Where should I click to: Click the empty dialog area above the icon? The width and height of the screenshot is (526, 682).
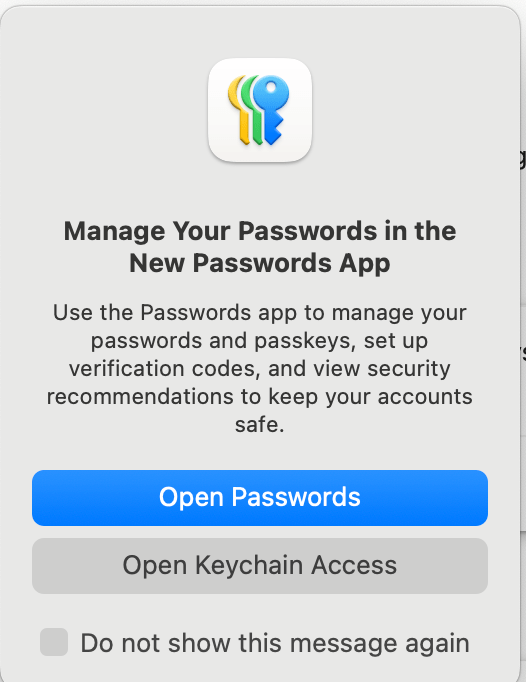click(260, 31)
